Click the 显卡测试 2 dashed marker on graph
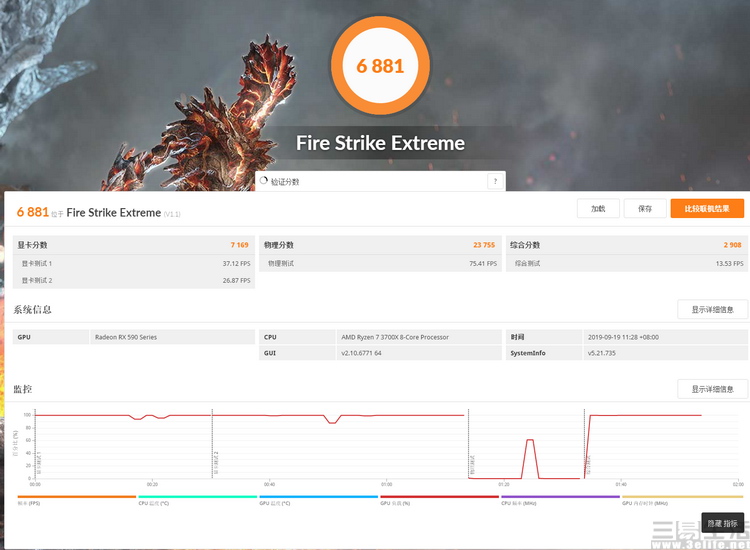Image resolution: width=750 pixels, height=550 pixels. tap(212, 443)
